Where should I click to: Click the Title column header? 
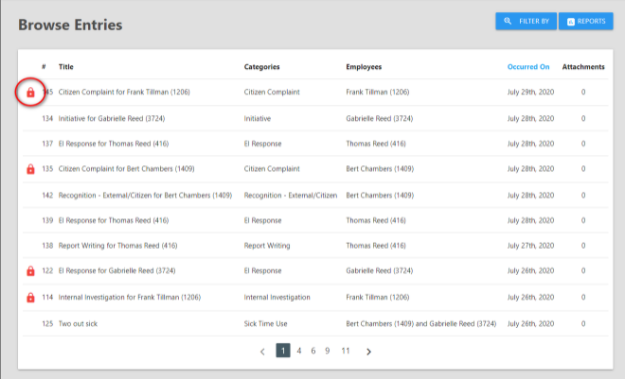pos(66,67)
